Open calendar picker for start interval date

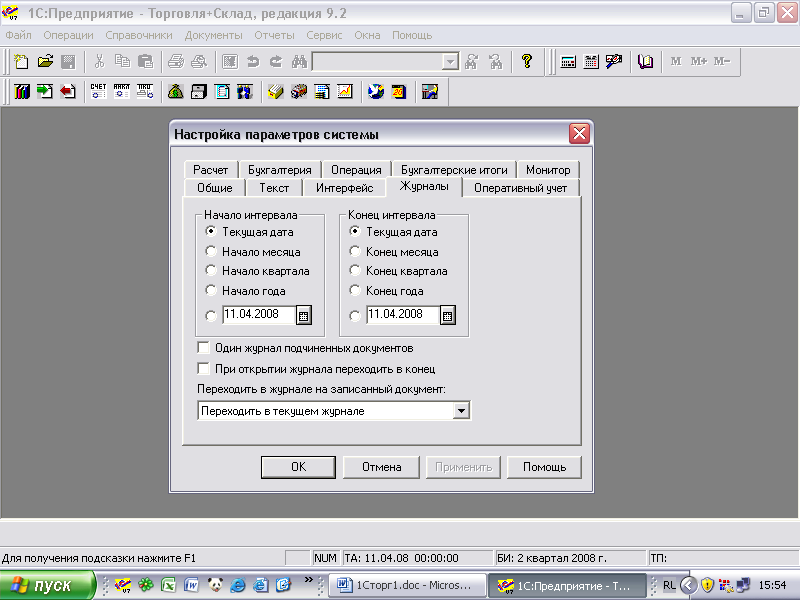(x=304, y=315)
